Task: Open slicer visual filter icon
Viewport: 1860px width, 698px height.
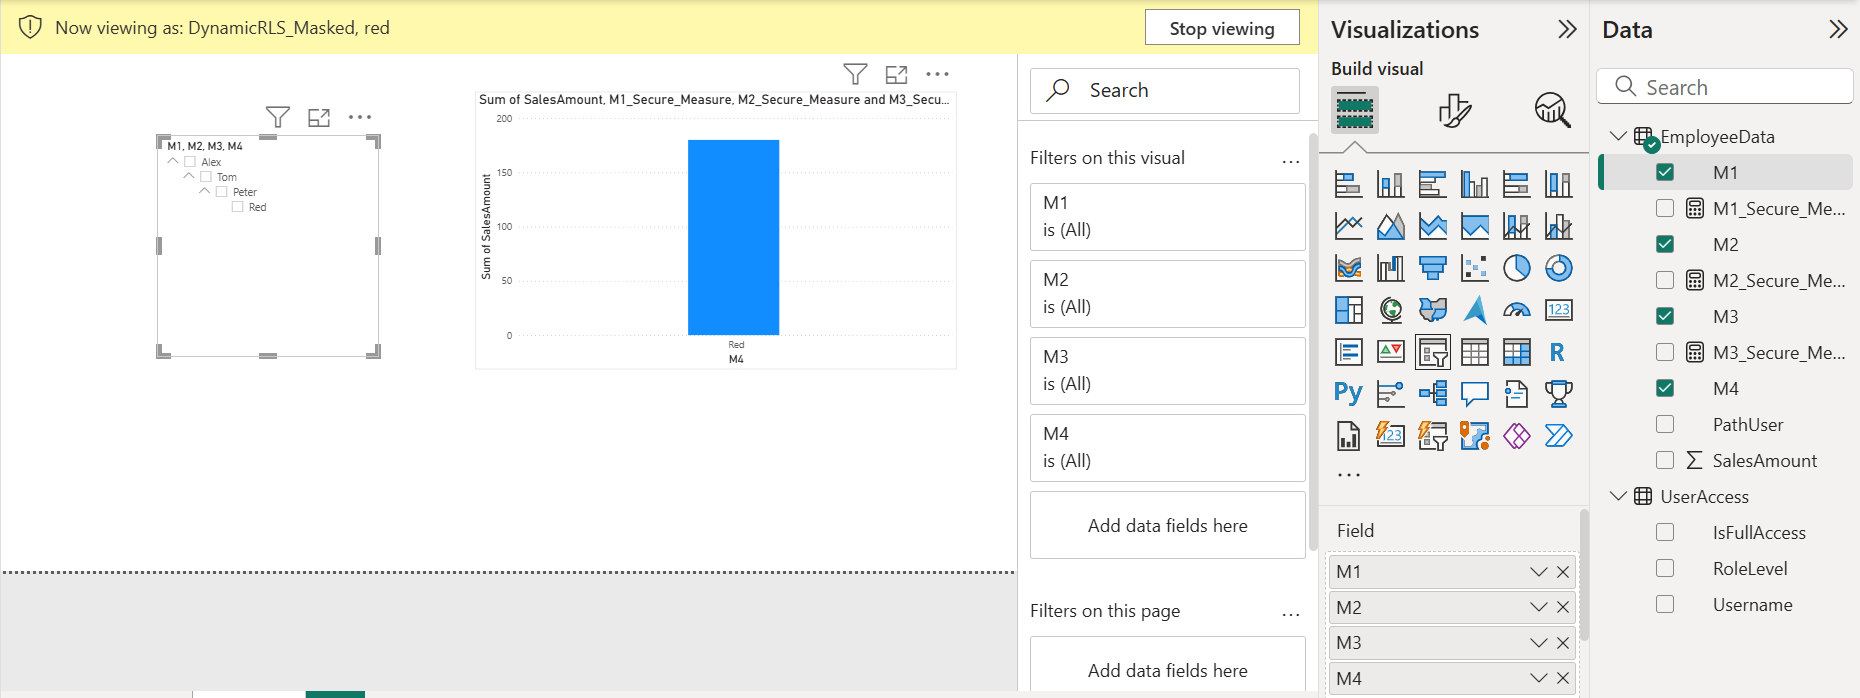Action: pos(278,117)
